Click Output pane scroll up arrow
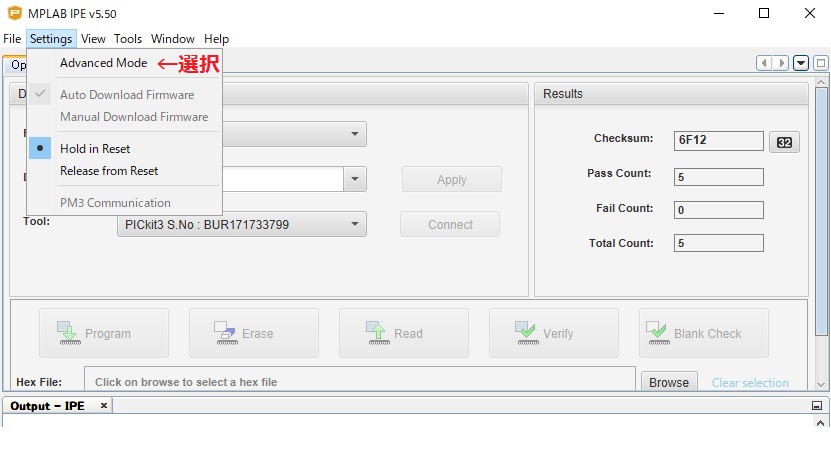Screen dimensions: 831x475 (x=820, y=423)
